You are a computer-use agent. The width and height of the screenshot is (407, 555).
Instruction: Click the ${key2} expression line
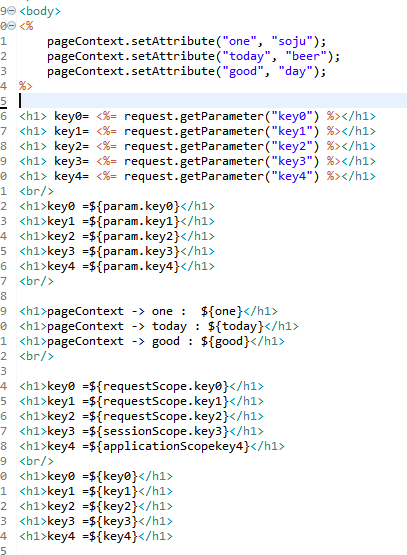click(96, 507)
